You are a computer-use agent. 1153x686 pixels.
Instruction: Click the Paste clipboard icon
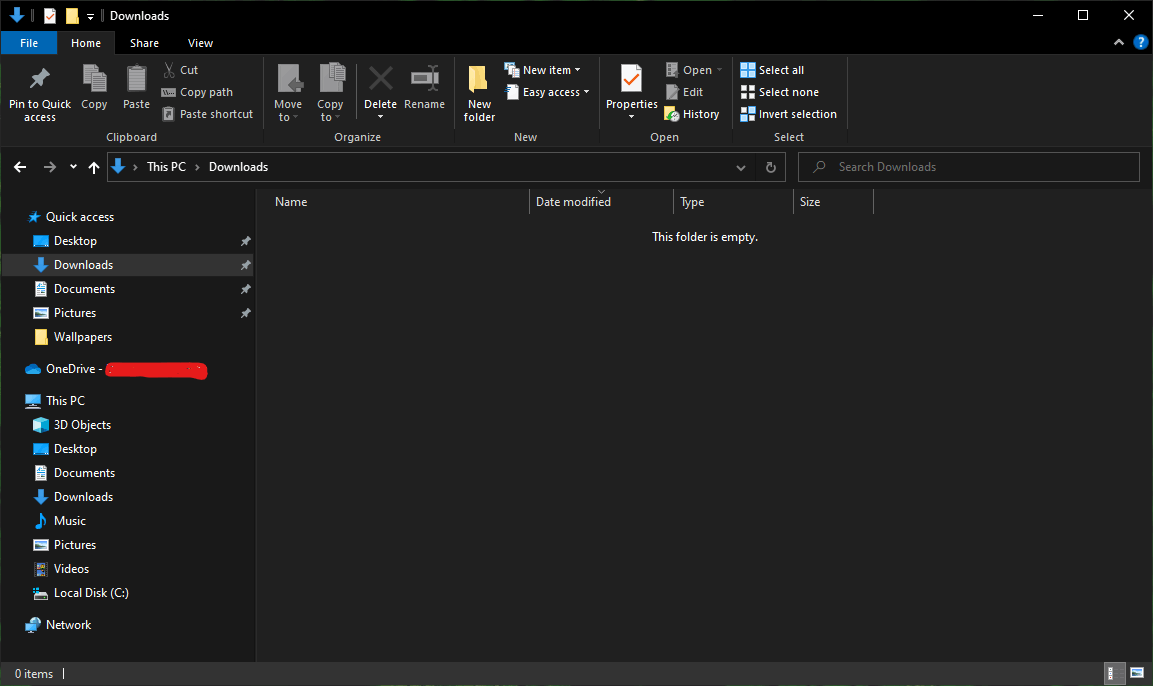click(x=136, y=79)
